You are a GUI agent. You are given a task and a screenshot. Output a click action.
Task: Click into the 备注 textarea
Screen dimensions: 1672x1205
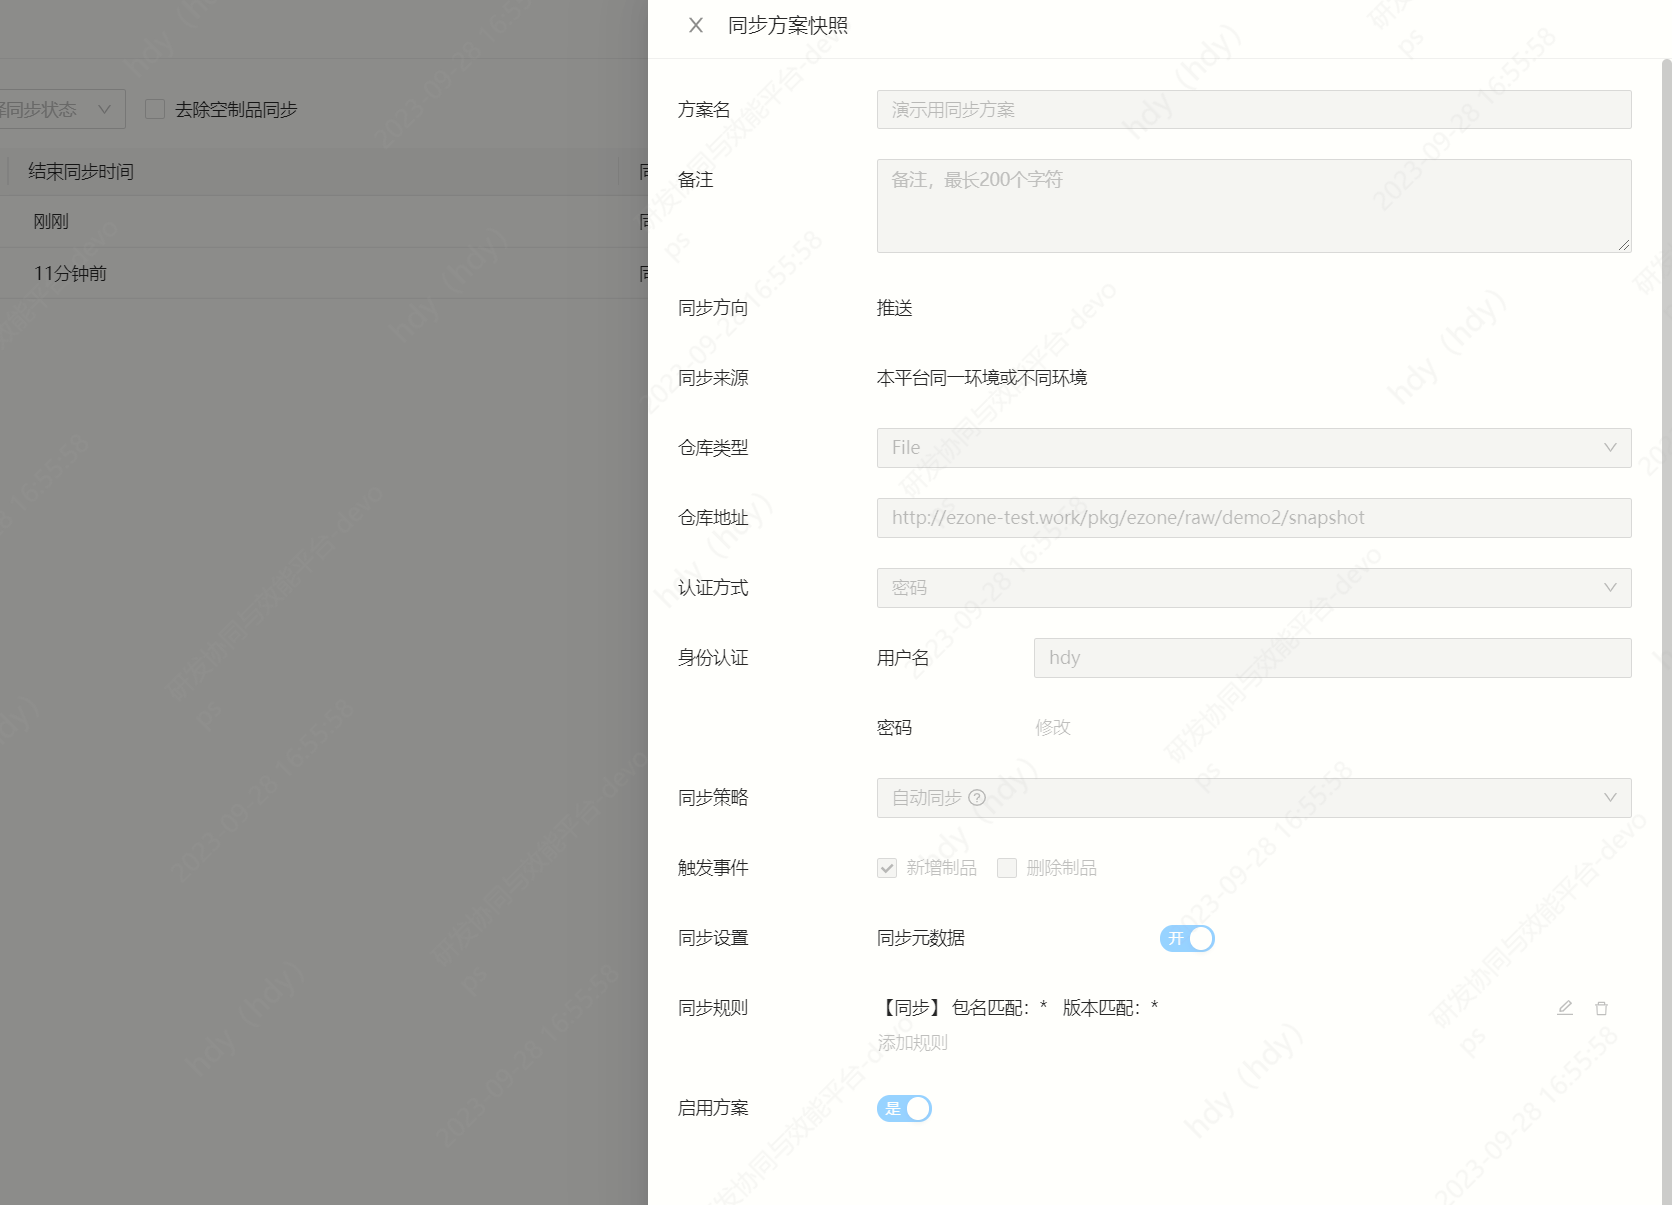[x=1253, y=206]
